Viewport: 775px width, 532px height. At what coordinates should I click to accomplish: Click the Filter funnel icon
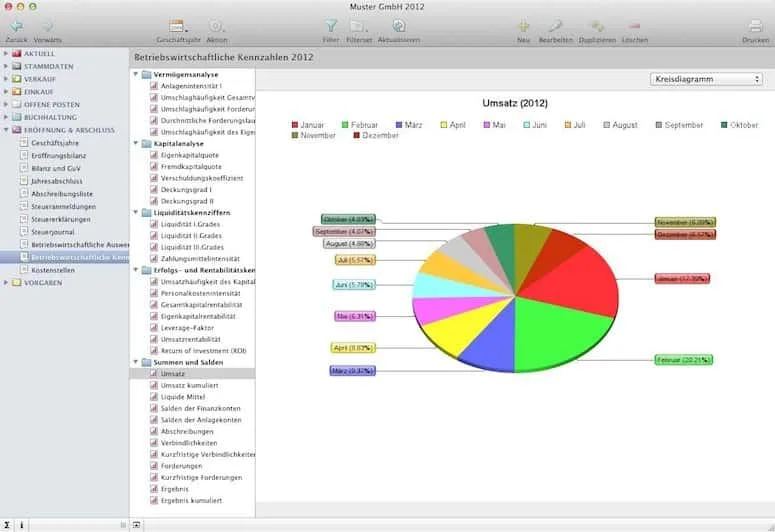click(331, 26)
